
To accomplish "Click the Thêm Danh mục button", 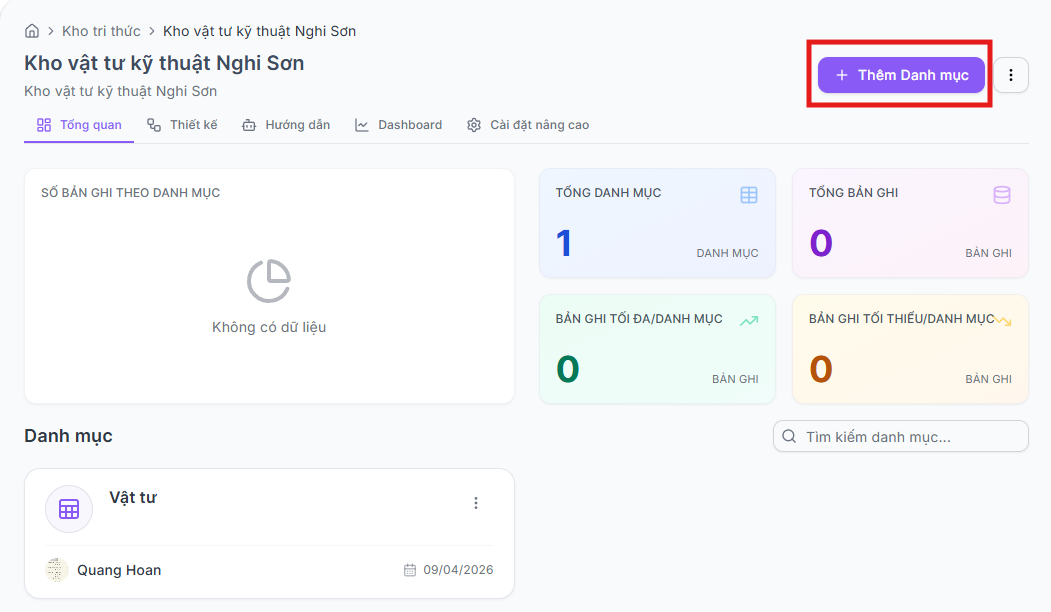I will tap(901, 75).
